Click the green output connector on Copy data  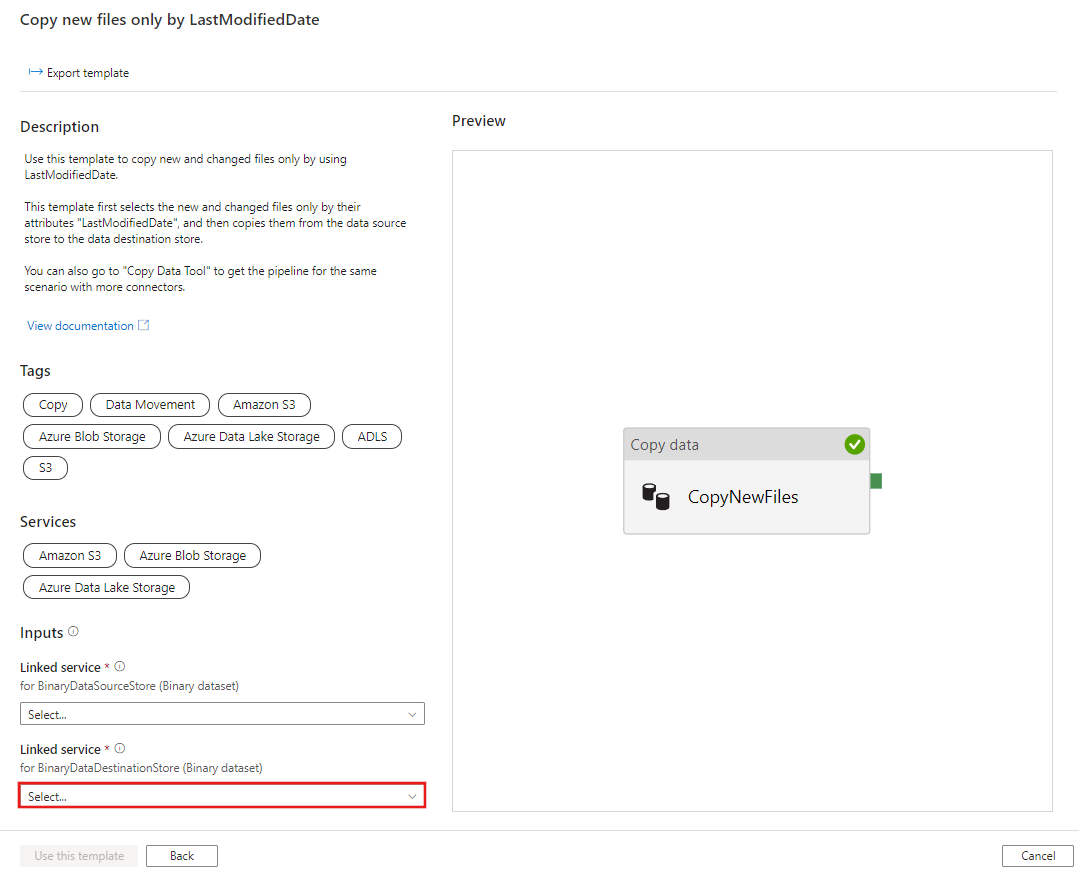876,481
